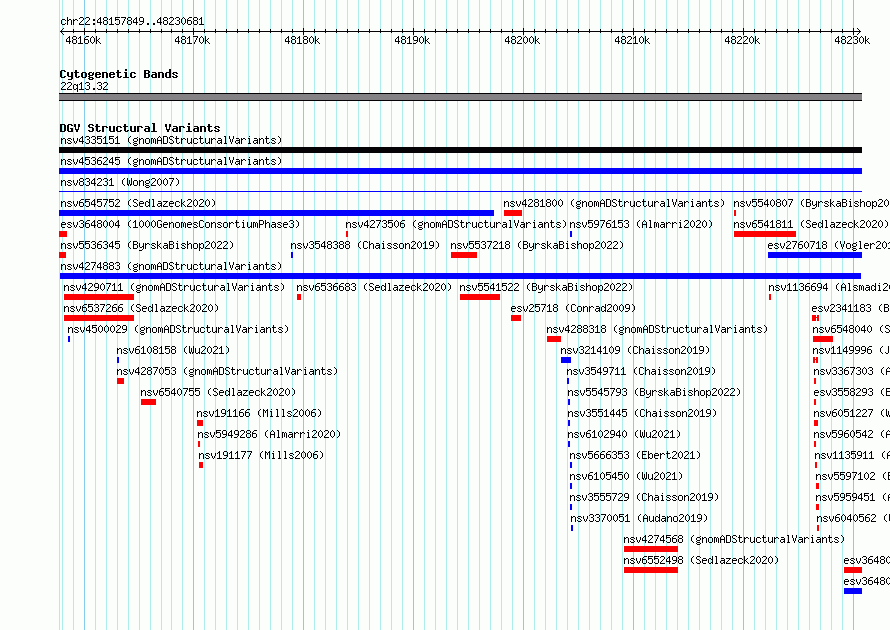Open nsv4287053 gnomADStructuralVariants variant

[x=227, y=371]
